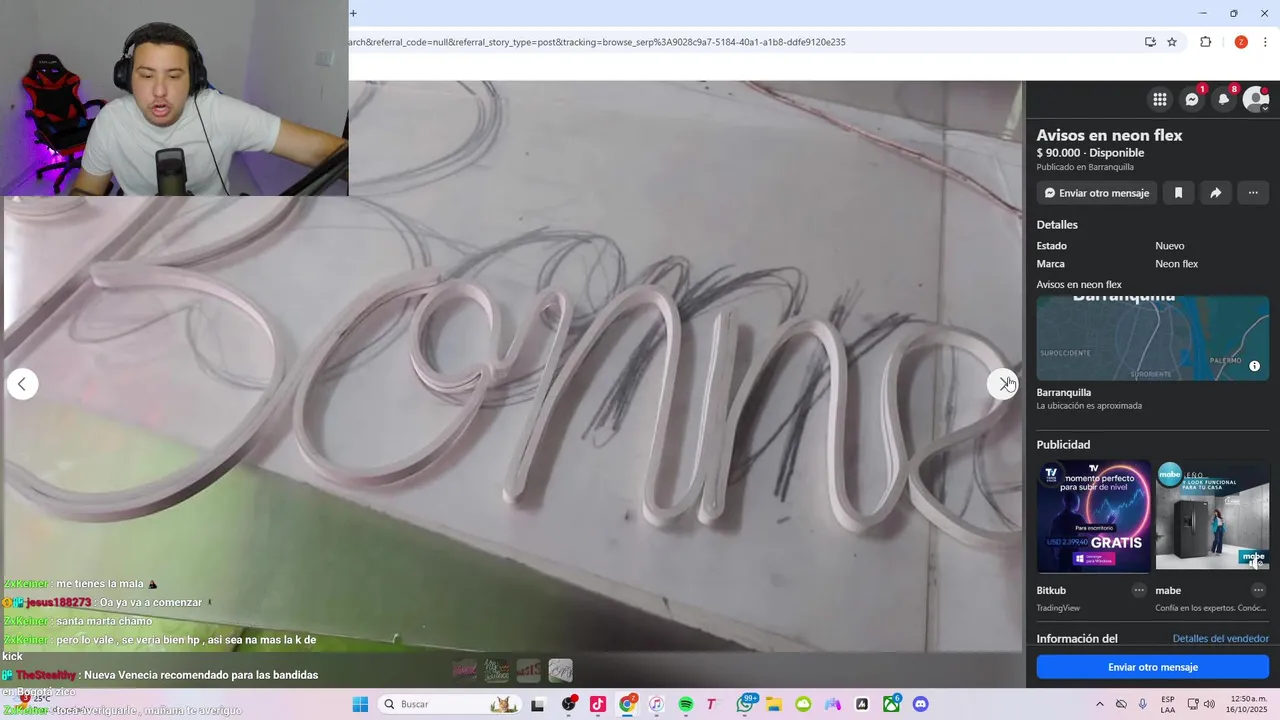Open the Facebook menu grid icon
This screenshot has width=1280, height=720.
tap(1160, 99)
